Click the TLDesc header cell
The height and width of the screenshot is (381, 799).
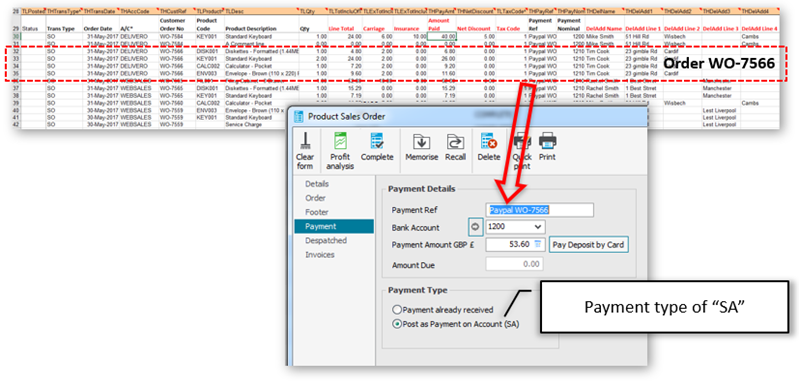point(261,11)
